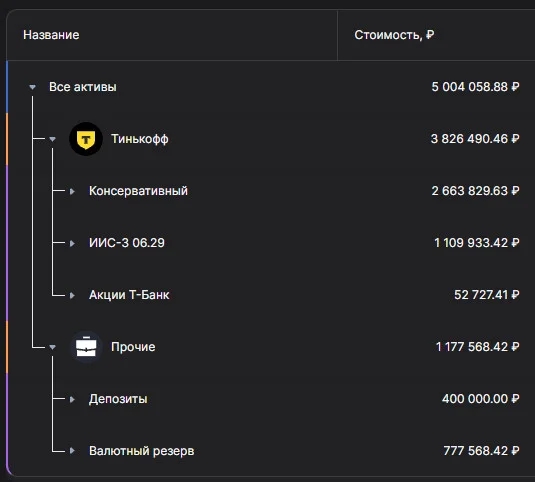Select the Депозиты row label
Image resolution: width=535 pixels, height=482 pixels.
118,399
